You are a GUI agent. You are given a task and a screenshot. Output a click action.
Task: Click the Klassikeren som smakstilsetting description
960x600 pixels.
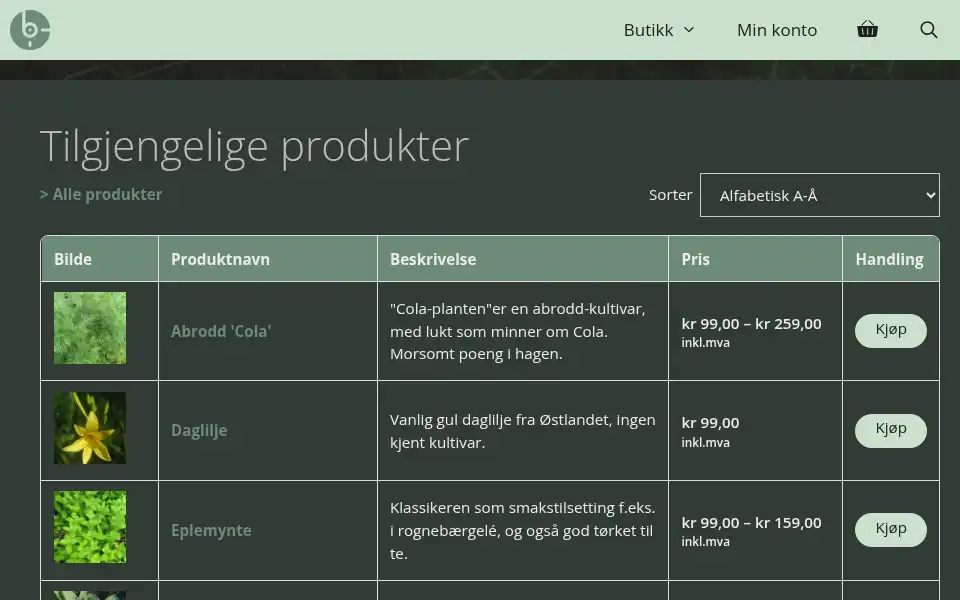click(x=523, y=531)
